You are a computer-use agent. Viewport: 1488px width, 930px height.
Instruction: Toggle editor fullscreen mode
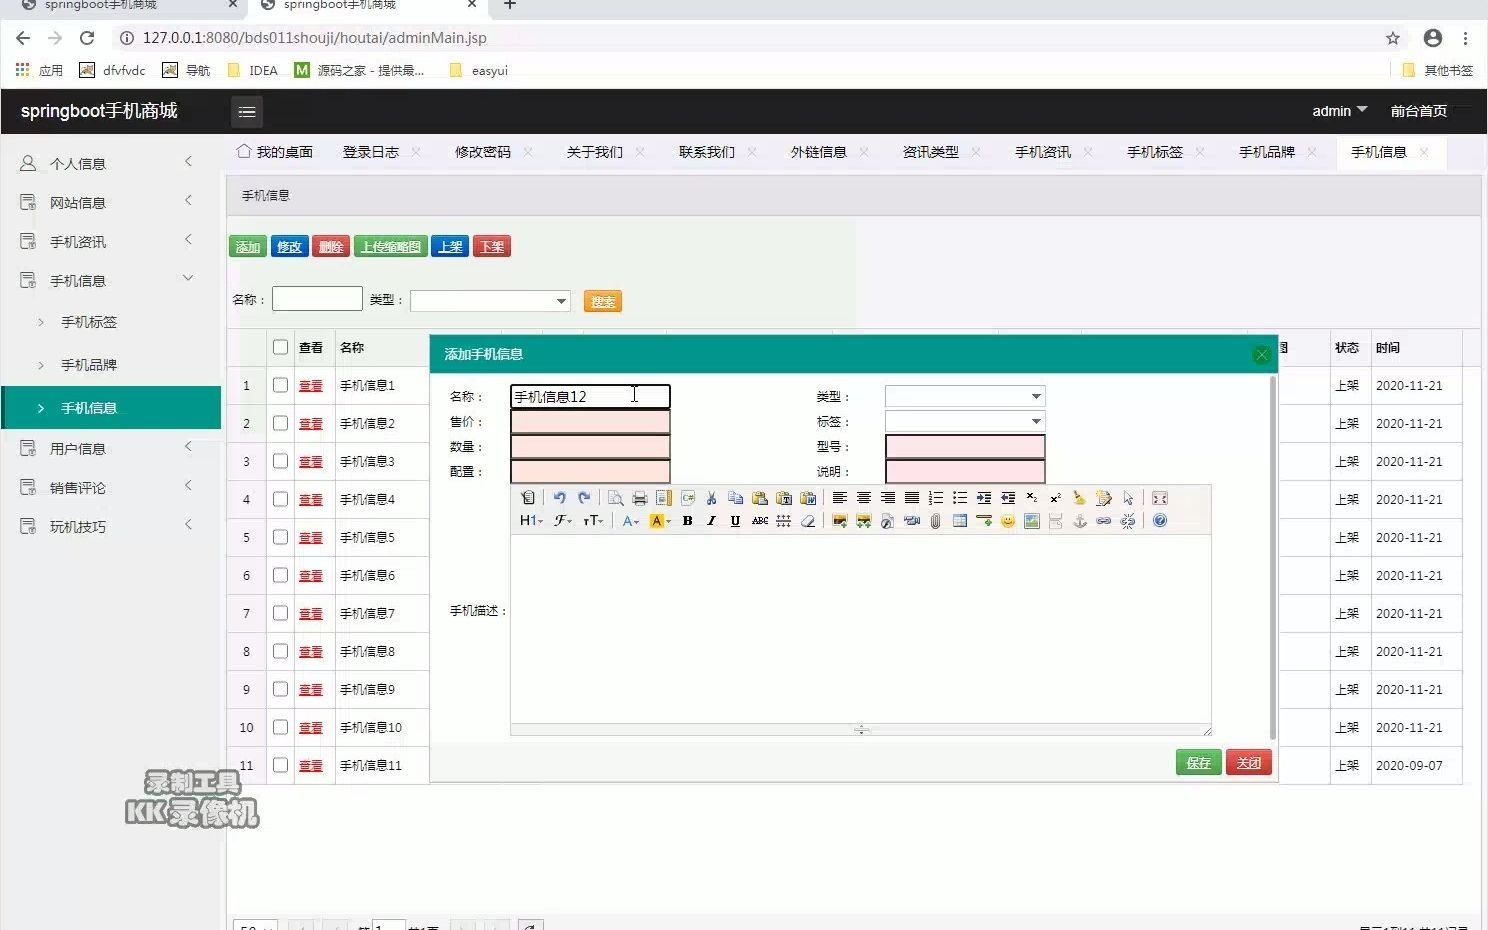pos(1159,498)
